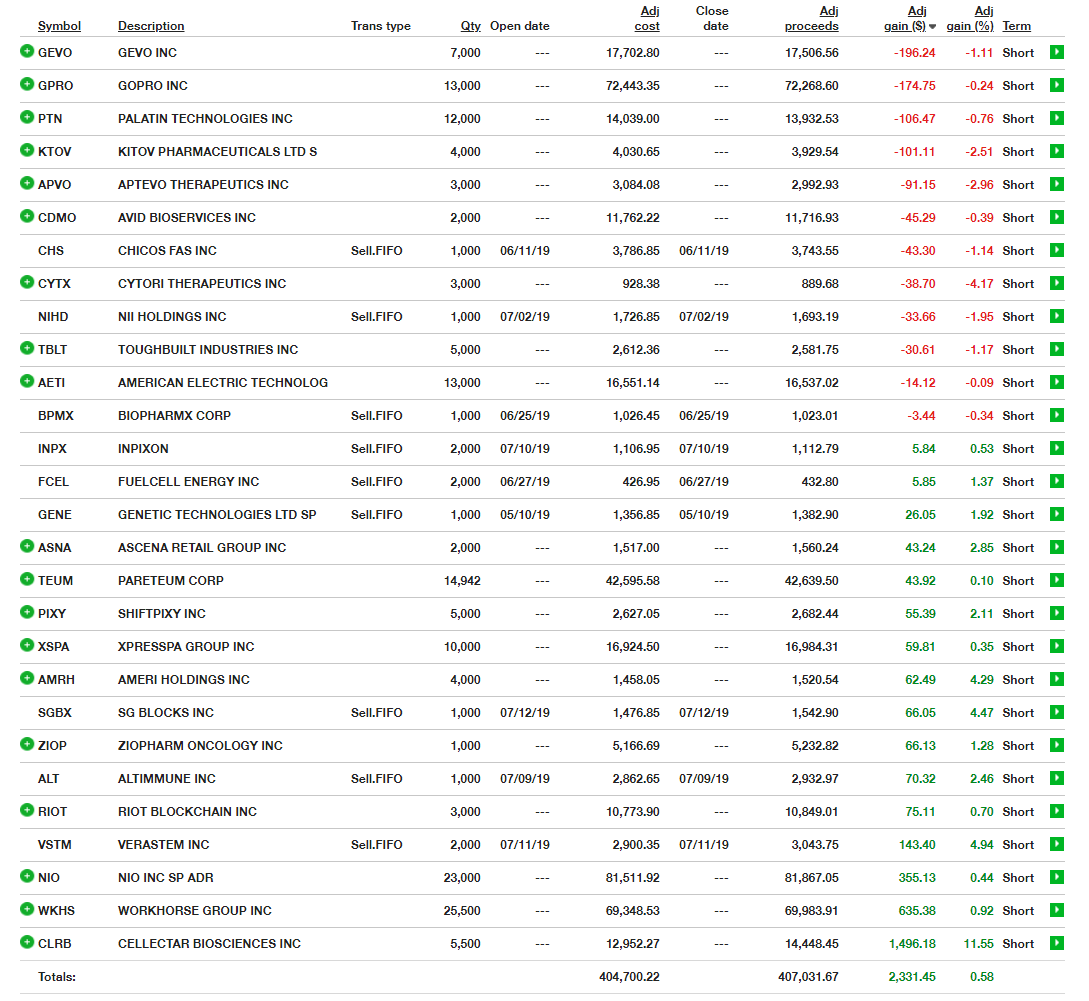The height and width of the screenshot is (1001, 1089).
Task: Click green arrow icon on ZIOP row
Action: [1057, 745]
